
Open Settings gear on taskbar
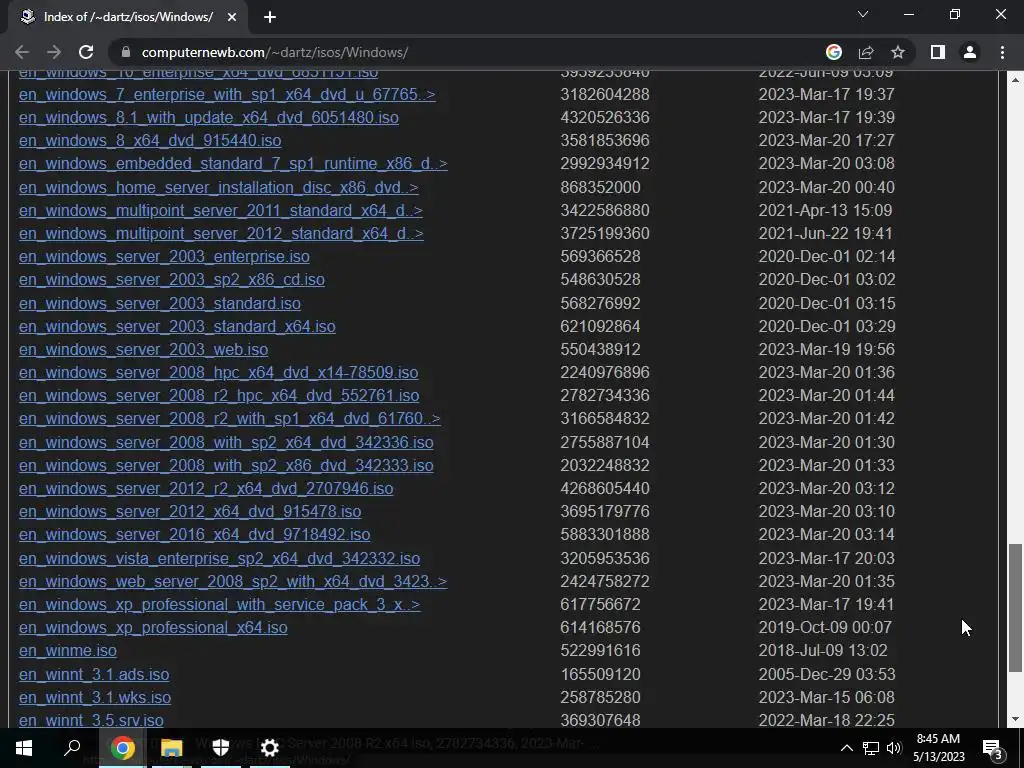pyautogui.click(x=270, y=748)
